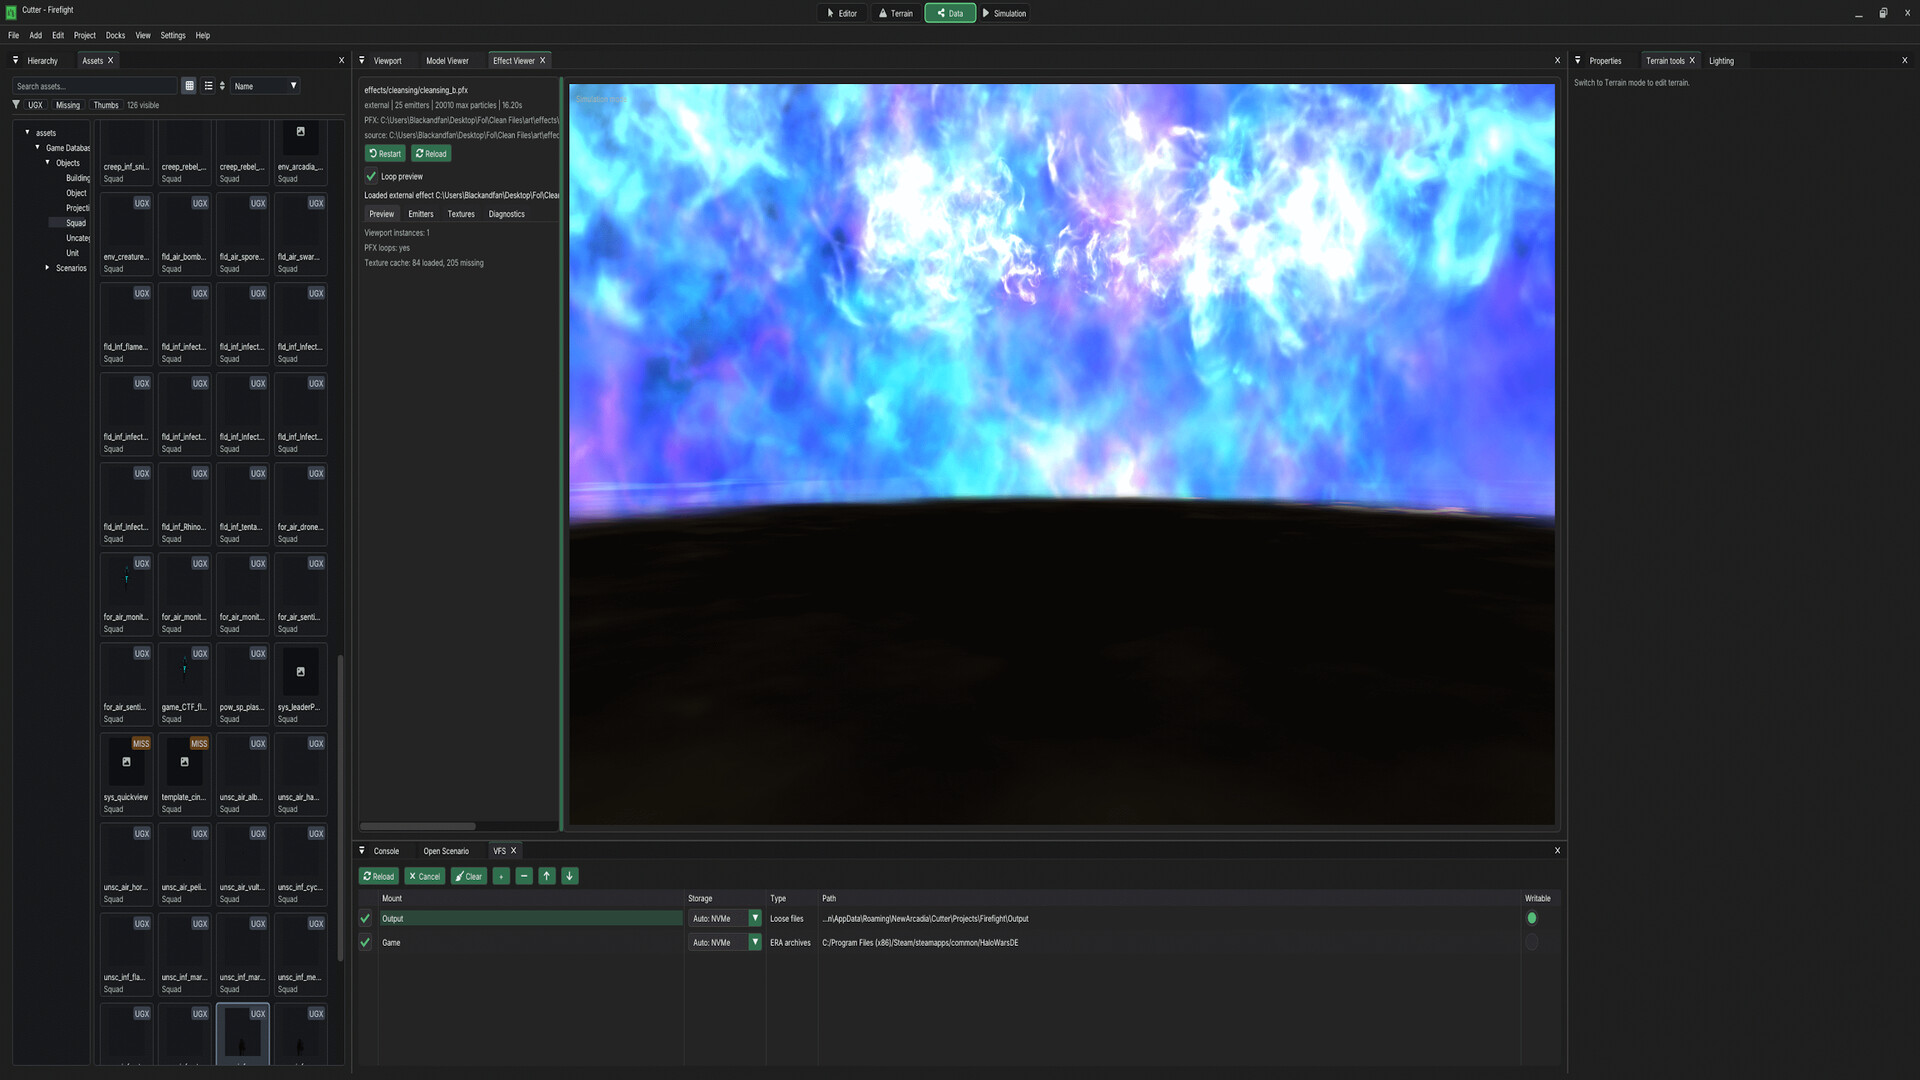1920x1080 pixels.
Task: Switch to Editor mode
Action: pyautogui.click(x=842, y=13)
